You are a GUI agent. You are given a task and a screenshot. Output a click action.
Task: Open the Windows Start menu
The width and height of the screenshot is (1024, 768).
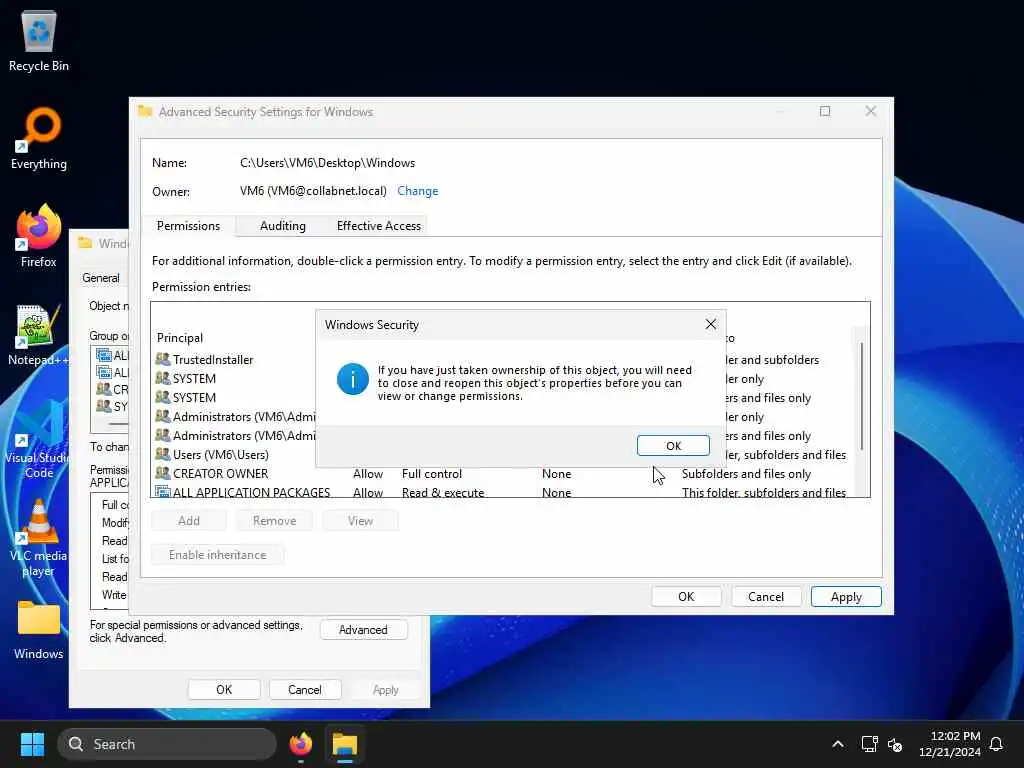tap(32, 744)
